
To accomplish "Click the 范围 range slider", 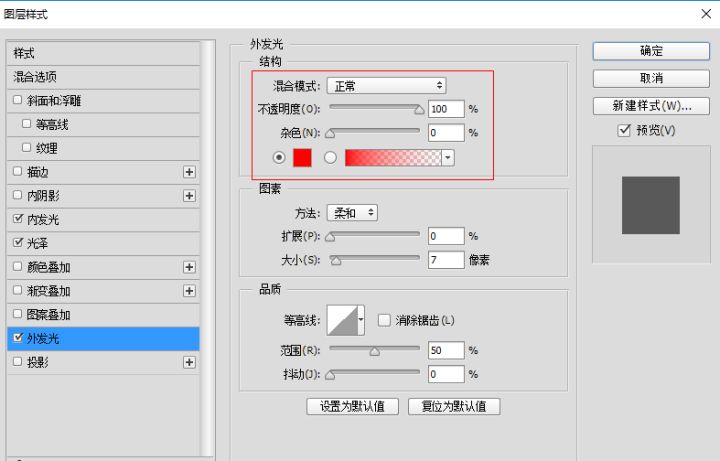I will click(x=374, y=350).
